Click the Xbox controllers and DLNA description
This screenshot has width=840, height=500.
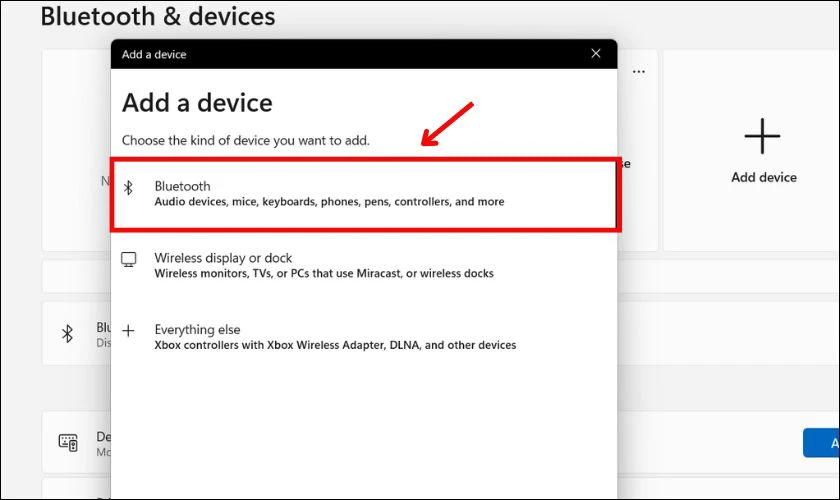335,345
